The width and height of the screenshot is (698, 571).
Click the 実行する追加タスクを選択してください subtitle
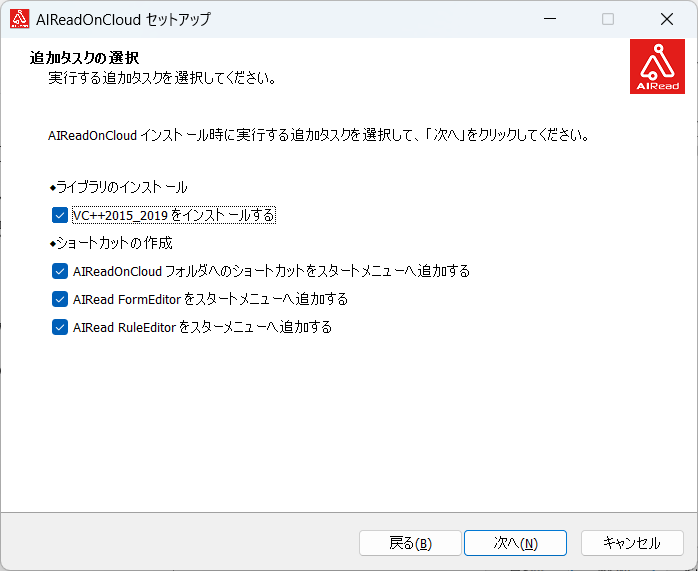[163, 78]
